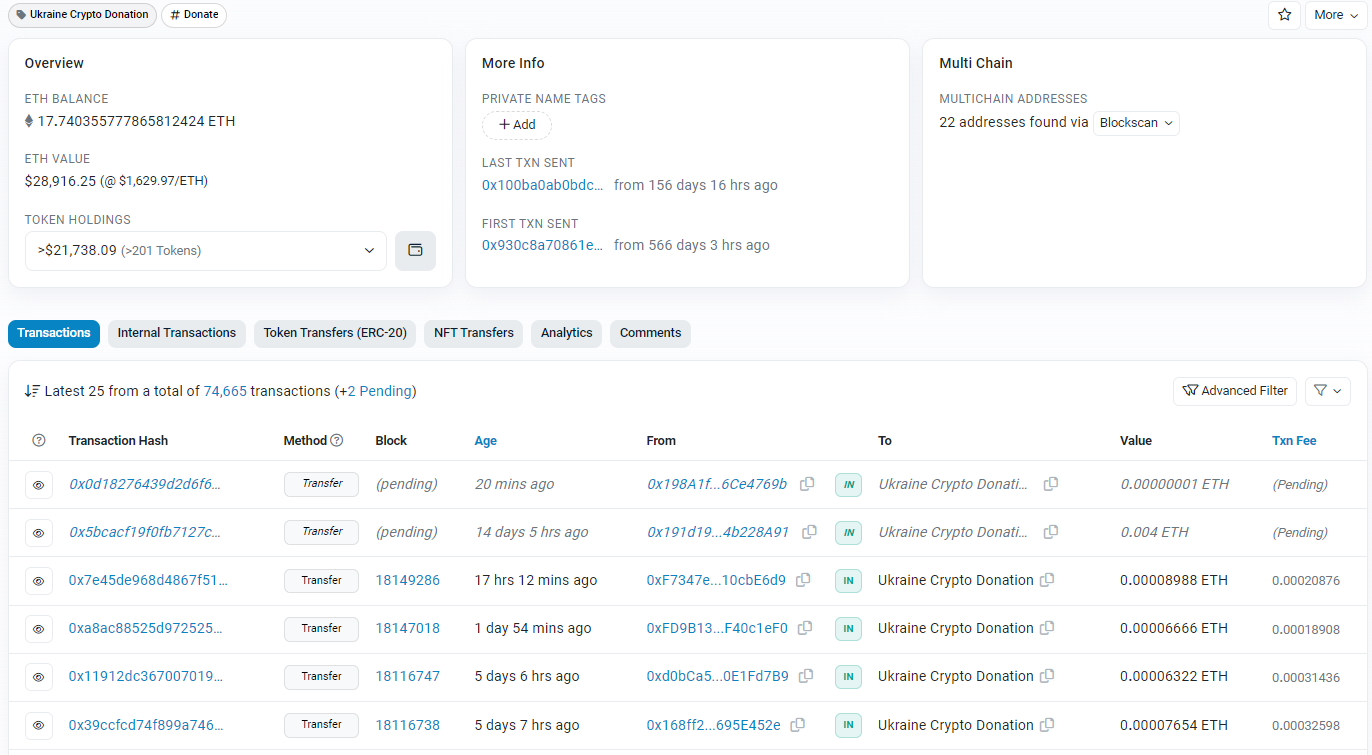Open the Blockscan multichain selector
Viewport: 1372px width, 755px height.
[x=1136, y=122]
